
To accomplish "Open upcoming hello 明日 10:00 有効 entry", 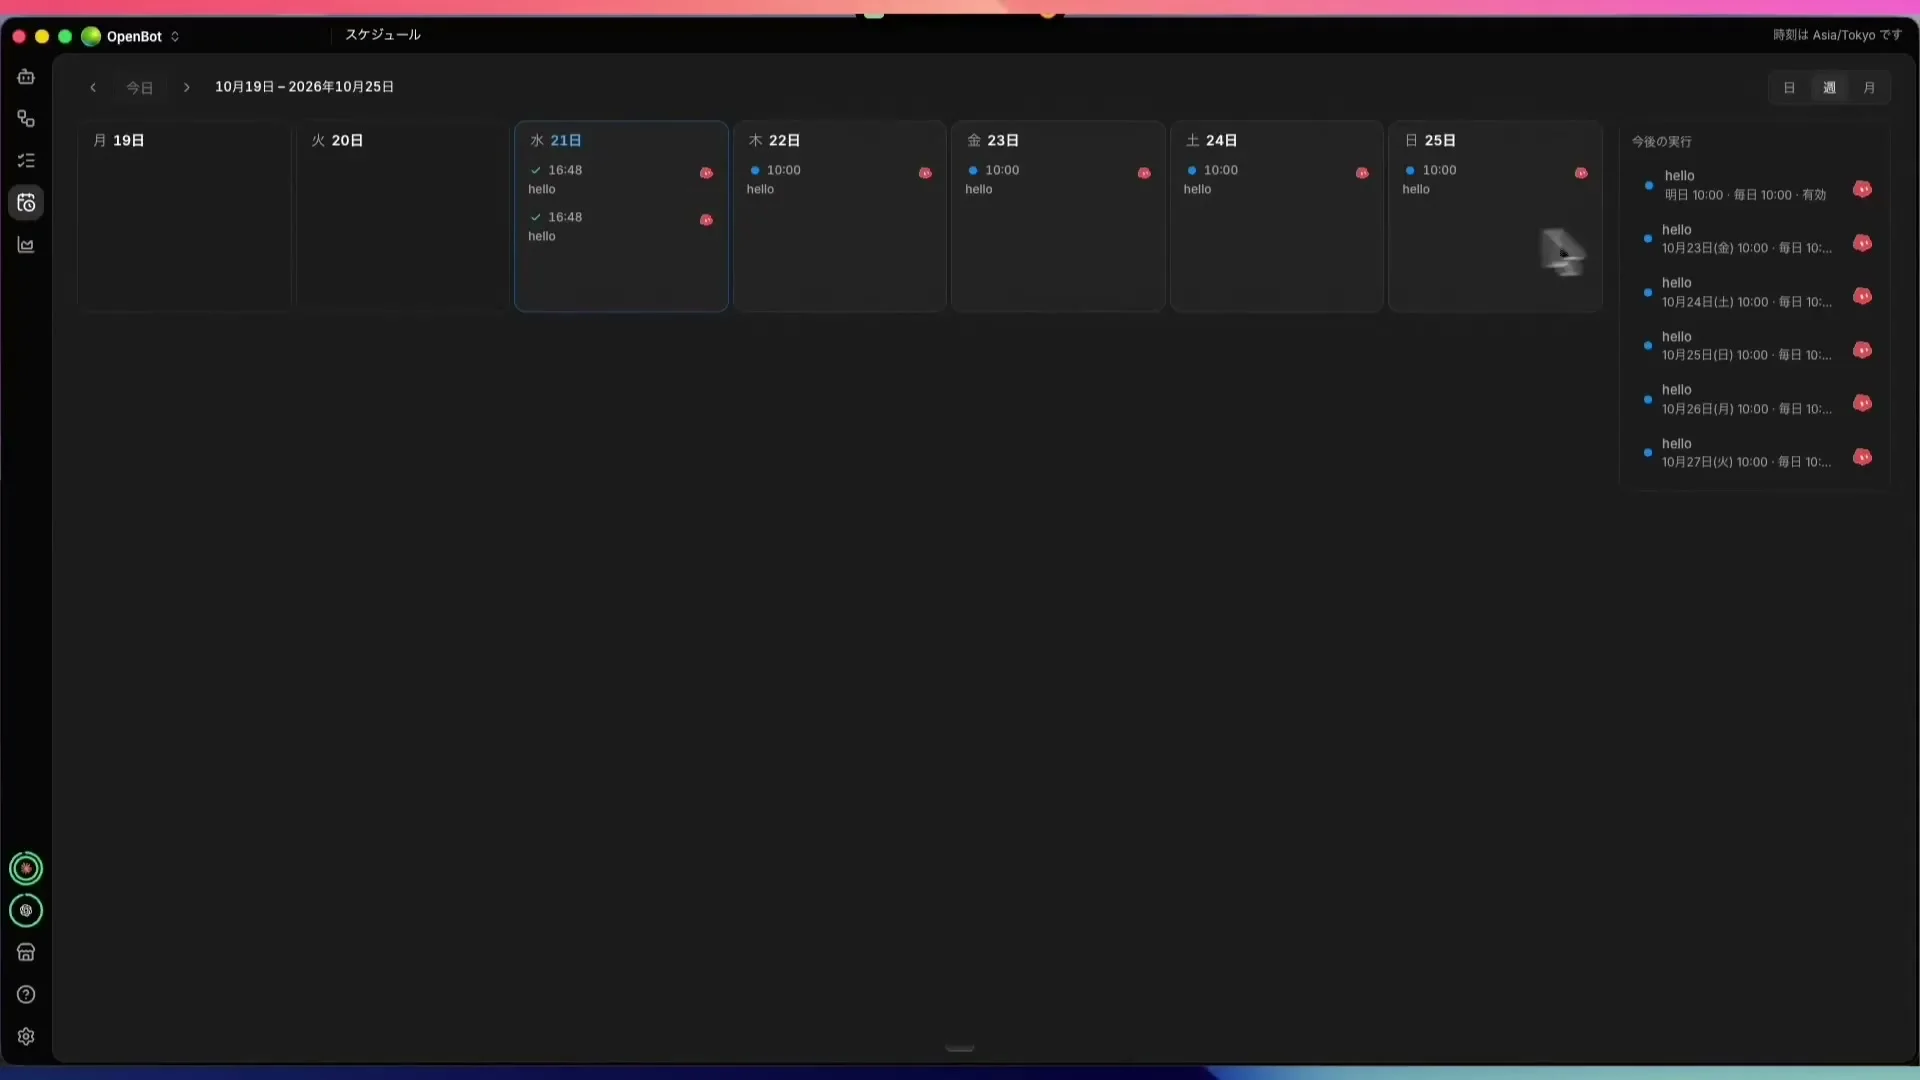I will click(1757, 185).
